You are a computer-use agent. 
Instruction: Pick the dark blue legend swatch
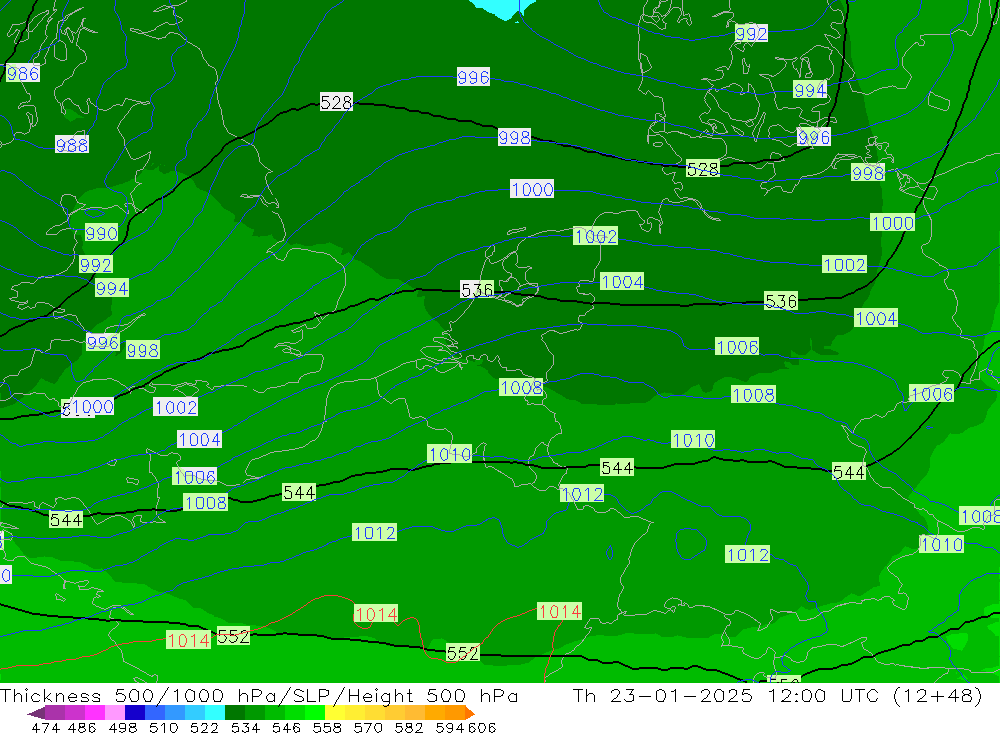tap(135, 713)
